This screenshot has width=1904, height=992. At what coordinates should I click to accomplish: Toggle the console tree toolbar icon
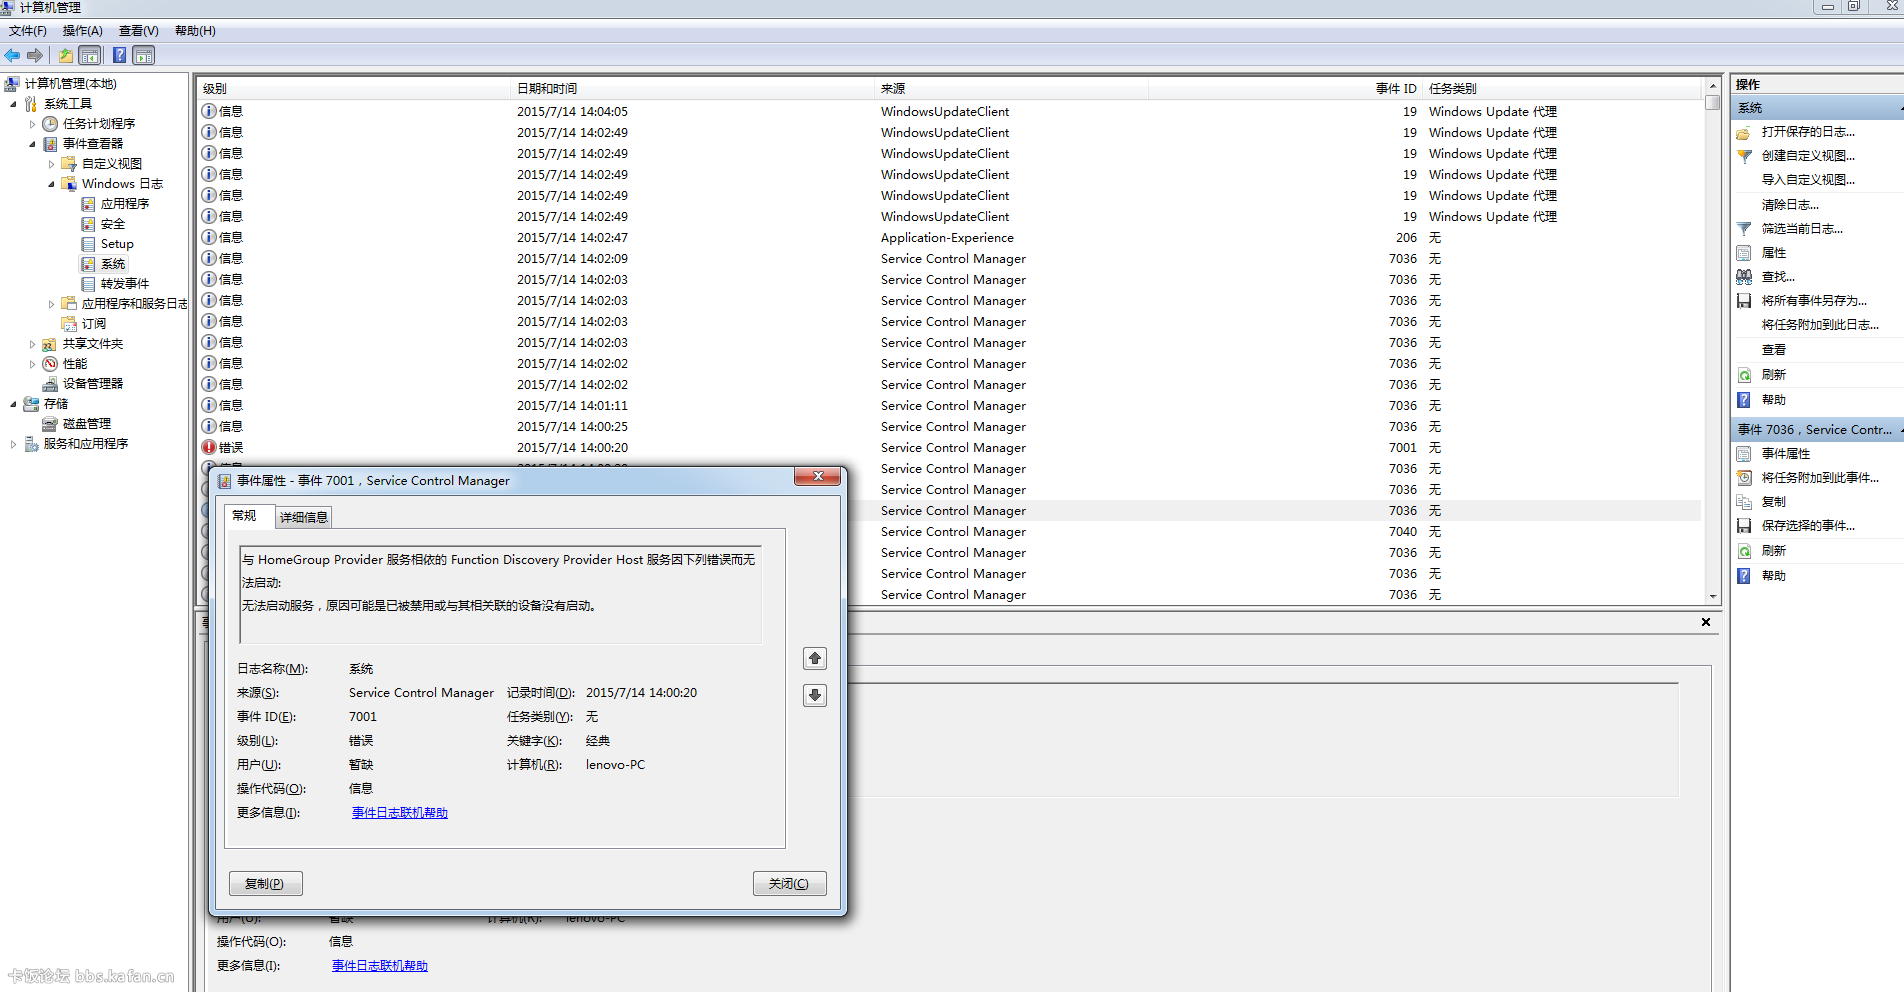[90, 55]
